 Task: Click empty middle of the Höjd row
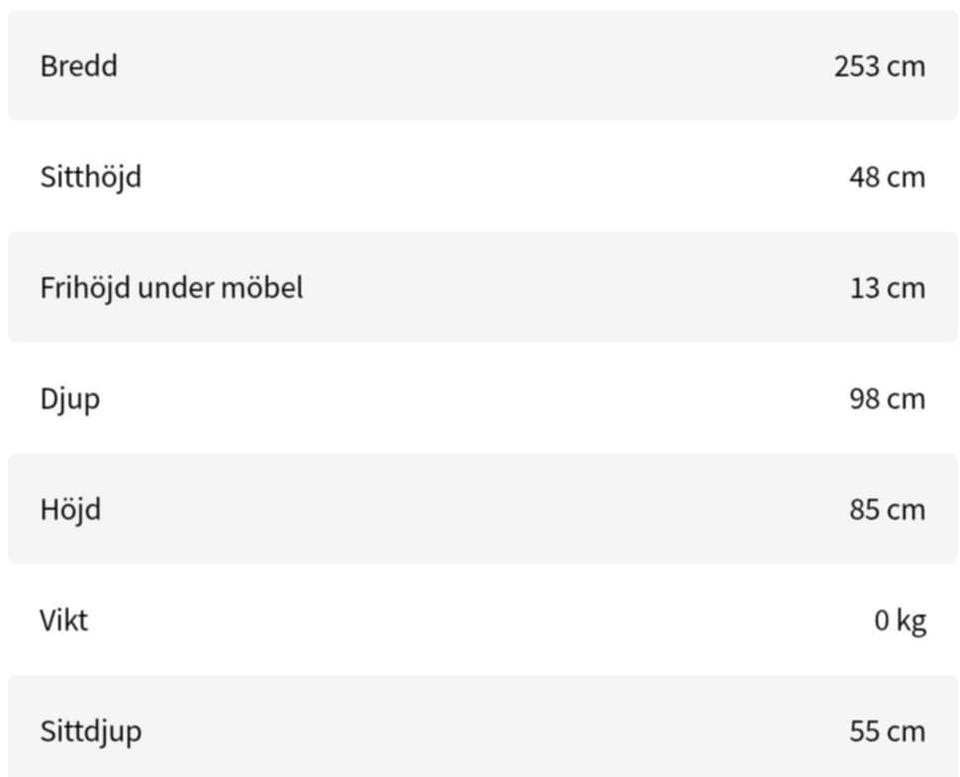tap(480, 510)
